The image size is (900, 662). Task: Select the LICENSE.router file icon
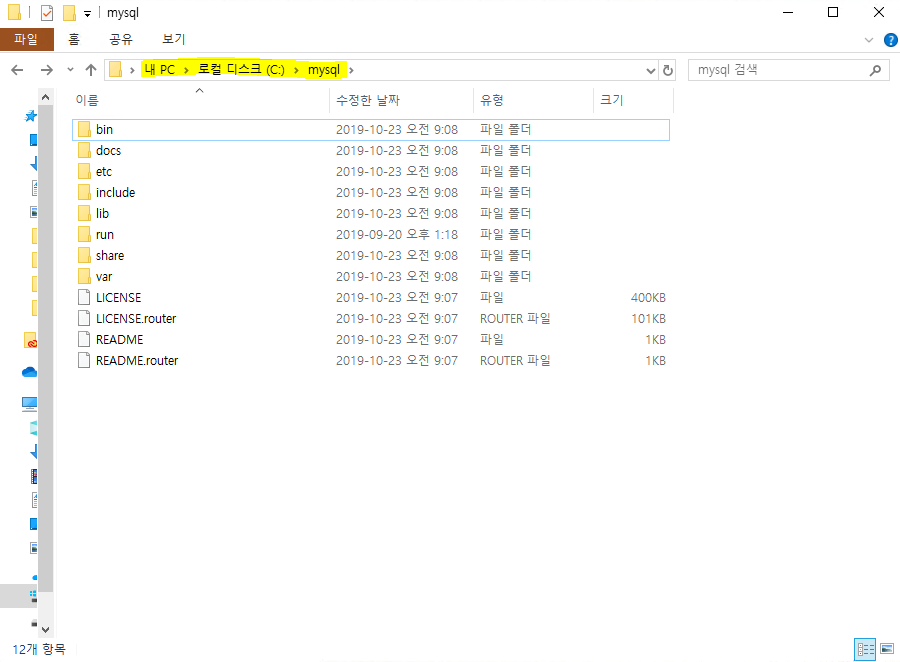pyautogui.click(x=84, y=319)
